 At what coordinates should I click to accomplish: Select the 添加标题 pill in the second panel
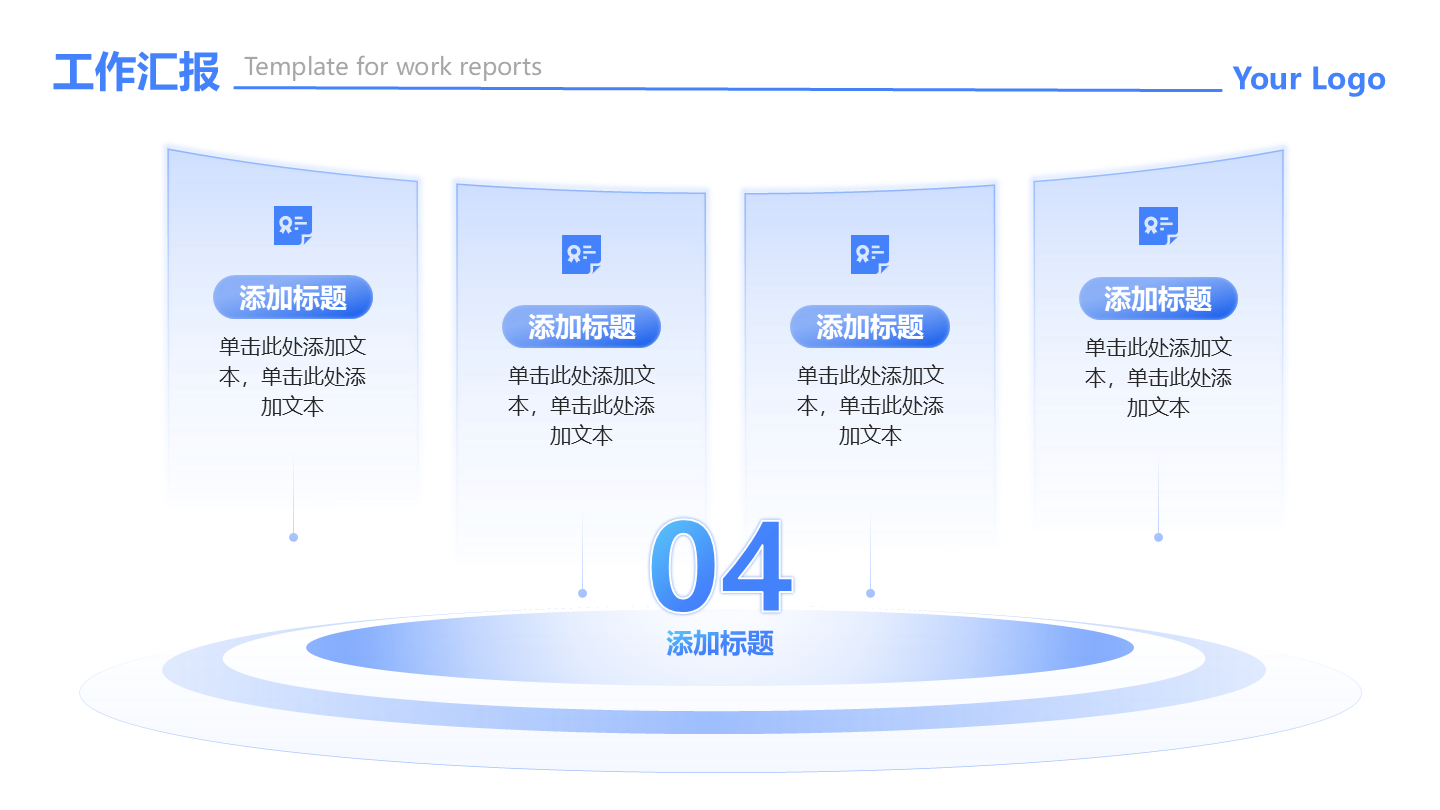581,327
